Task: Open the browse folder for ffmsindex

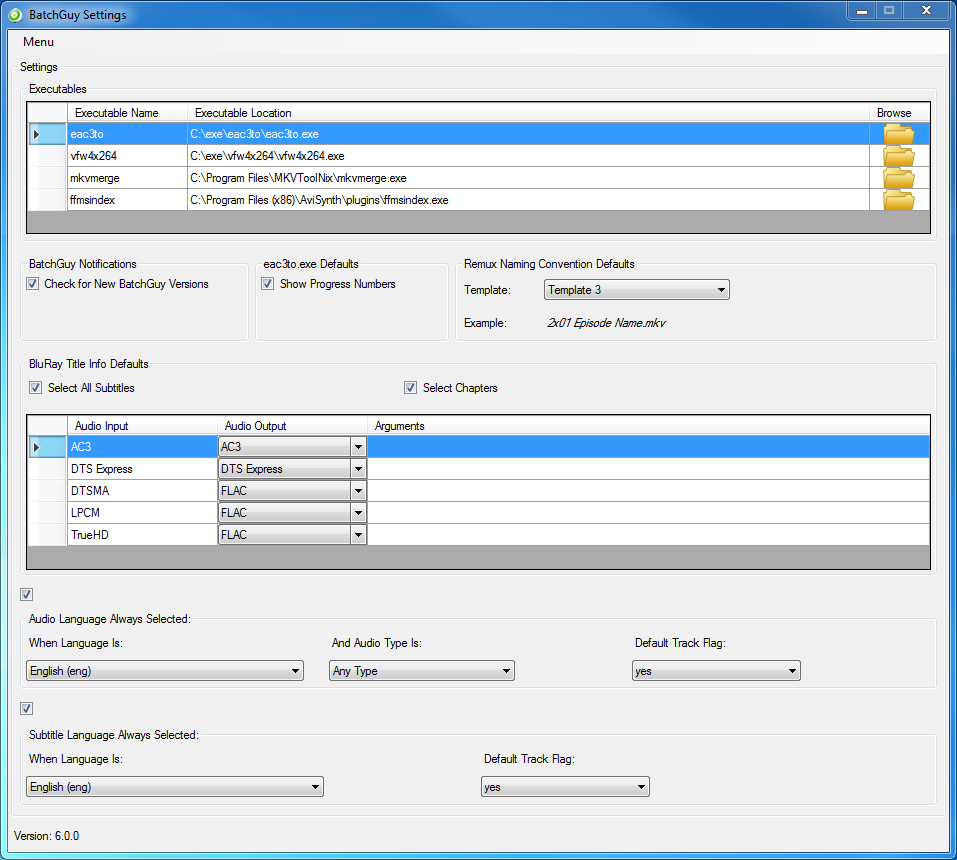Action: pyautogui.click(x=898, y=200)
